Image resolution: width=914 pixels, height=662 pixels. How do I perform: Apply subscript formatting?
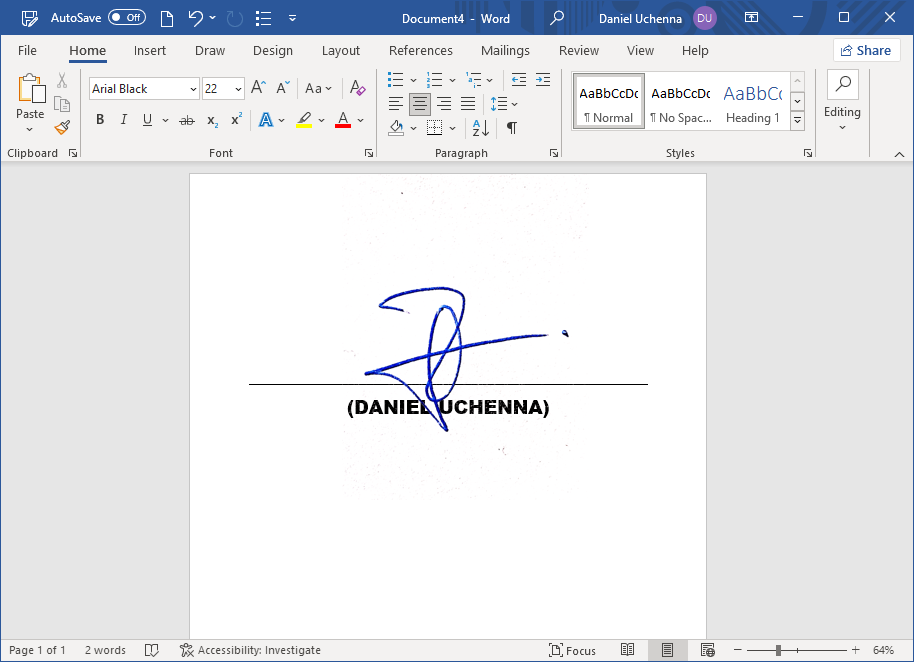[x=210, y=120]
